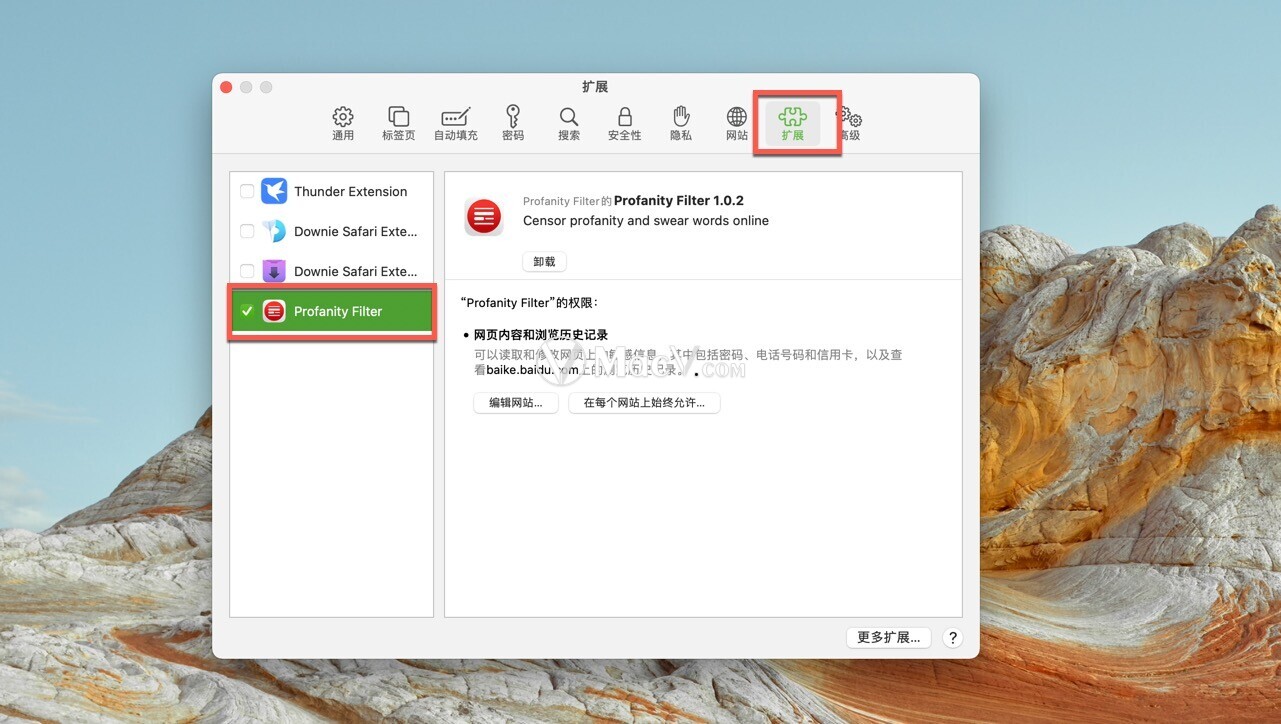This screenshot has width=1281, height=724.
Task: Click the 网页内容和浏览历史记录 permission text
Action: tap(541, 335)
